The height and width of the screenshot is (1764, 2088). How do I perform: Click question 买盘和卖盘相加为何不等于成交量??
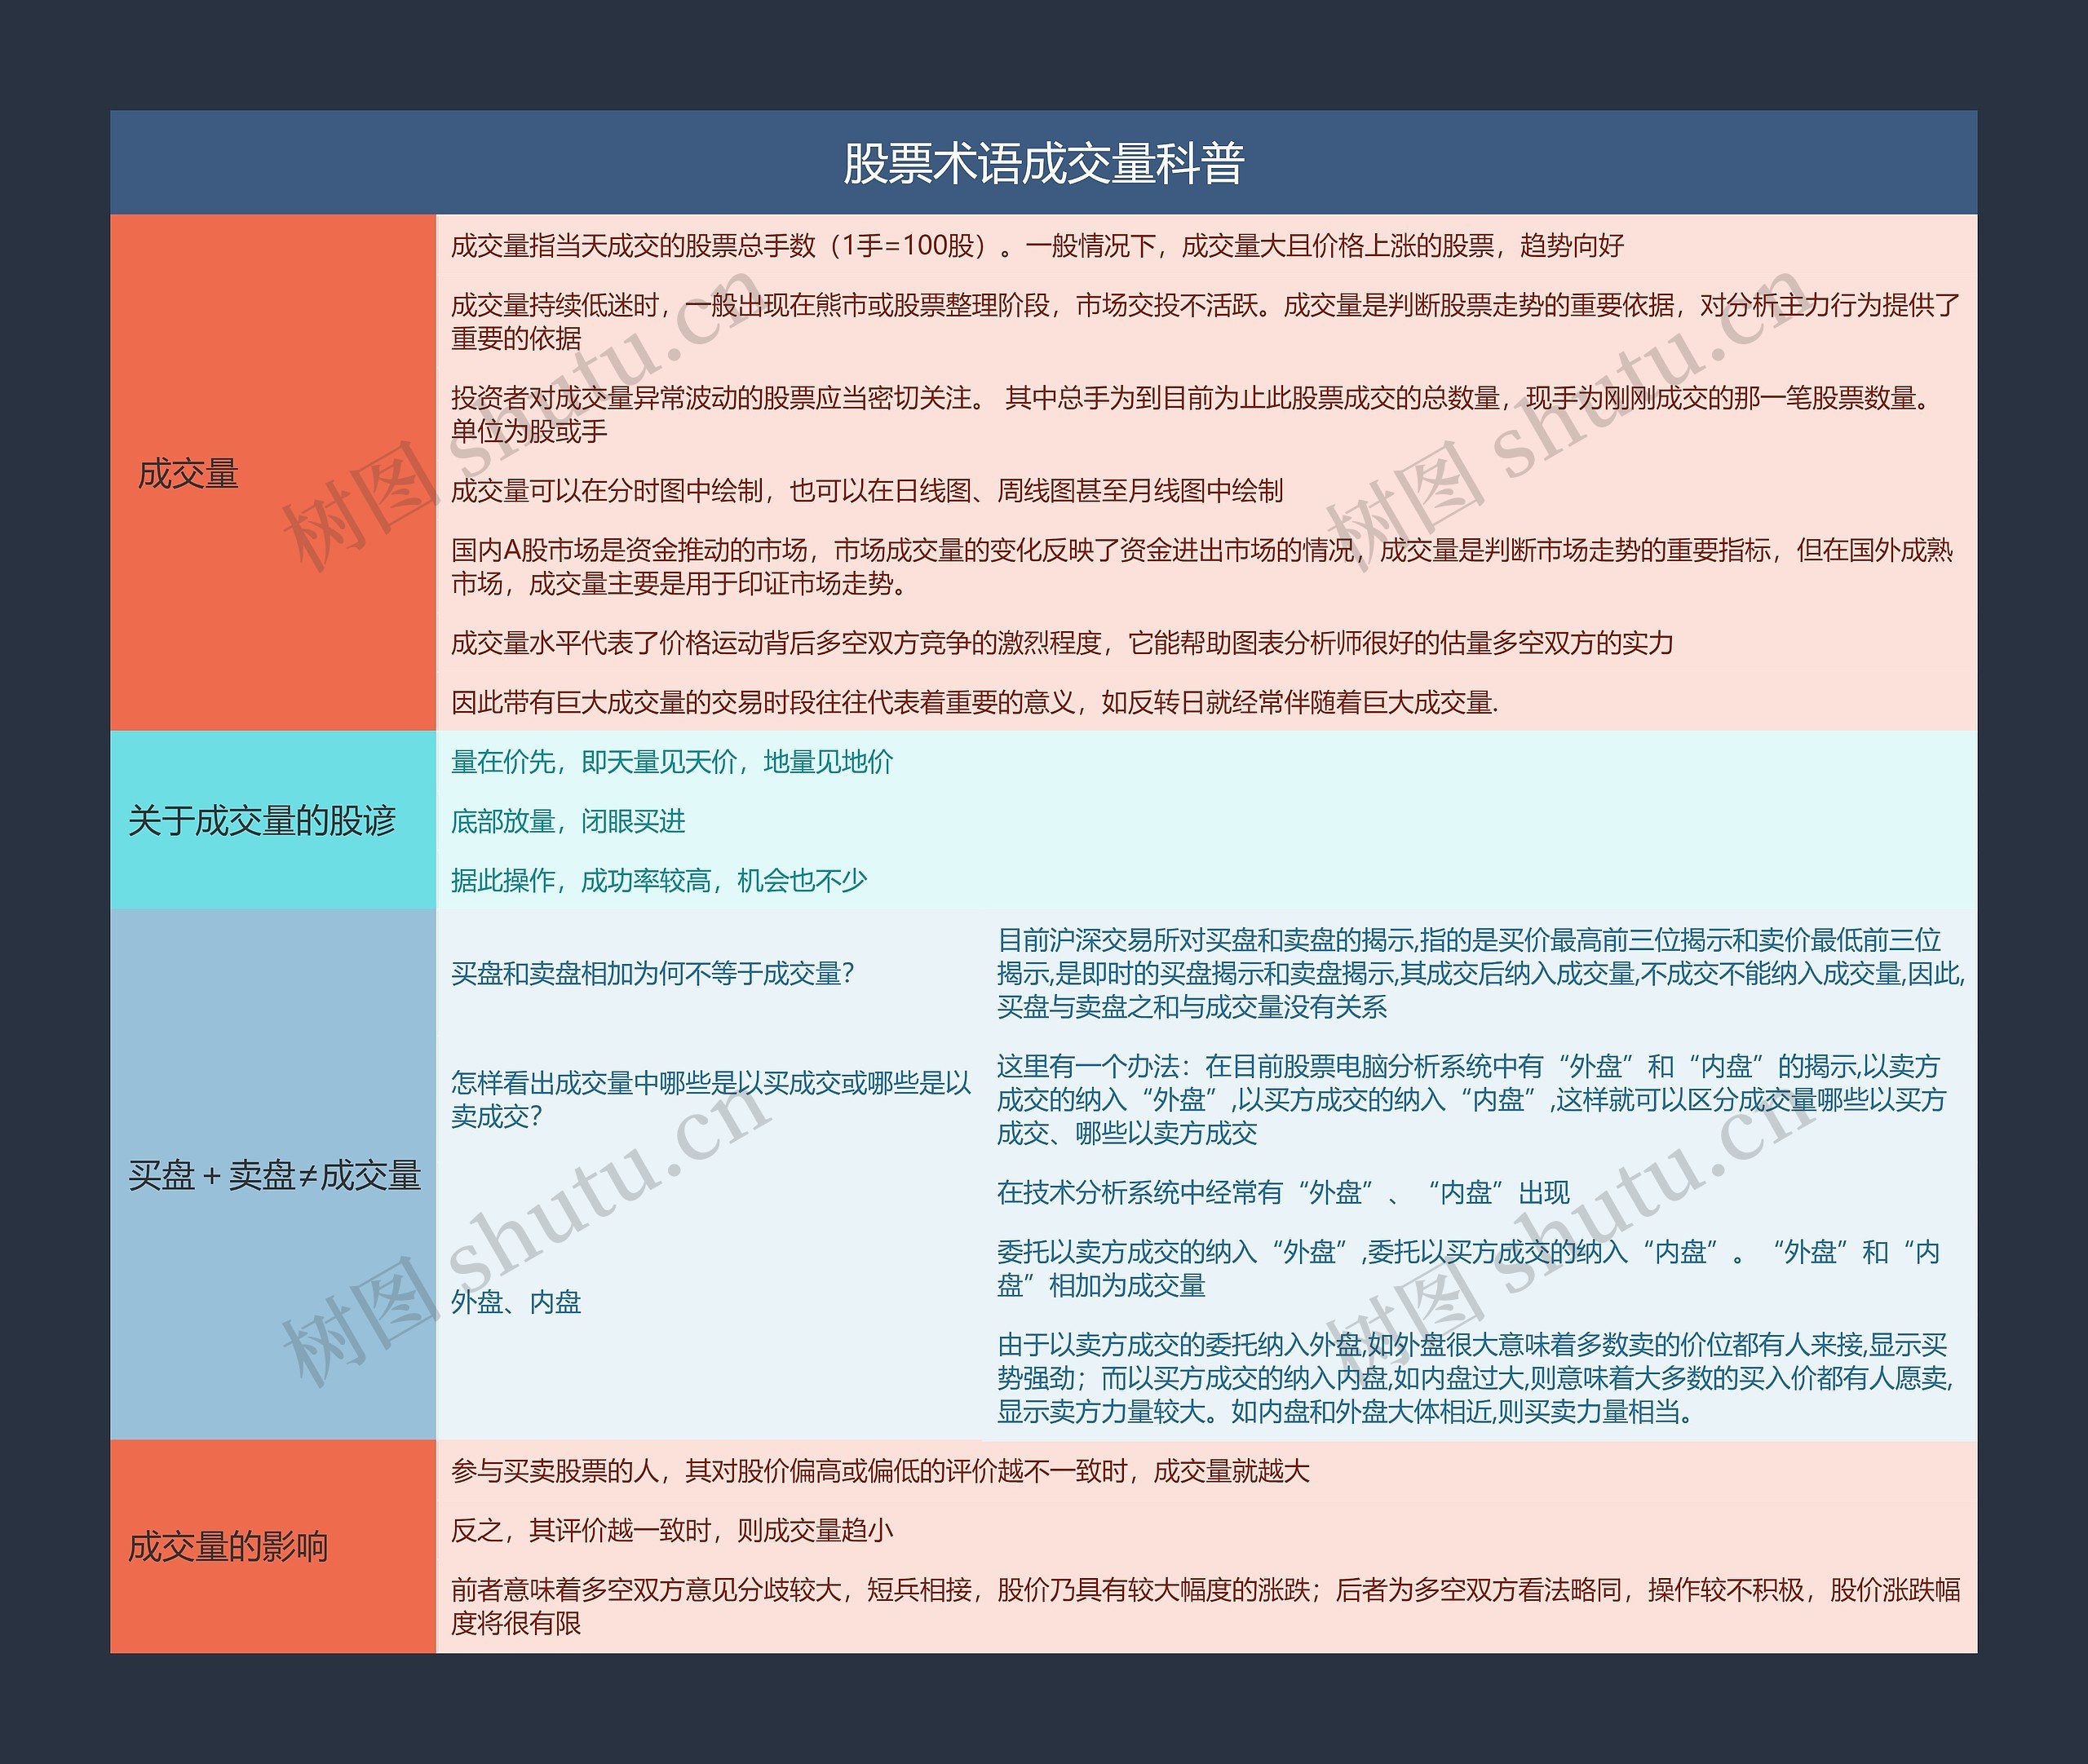click(x=653, y=973)
